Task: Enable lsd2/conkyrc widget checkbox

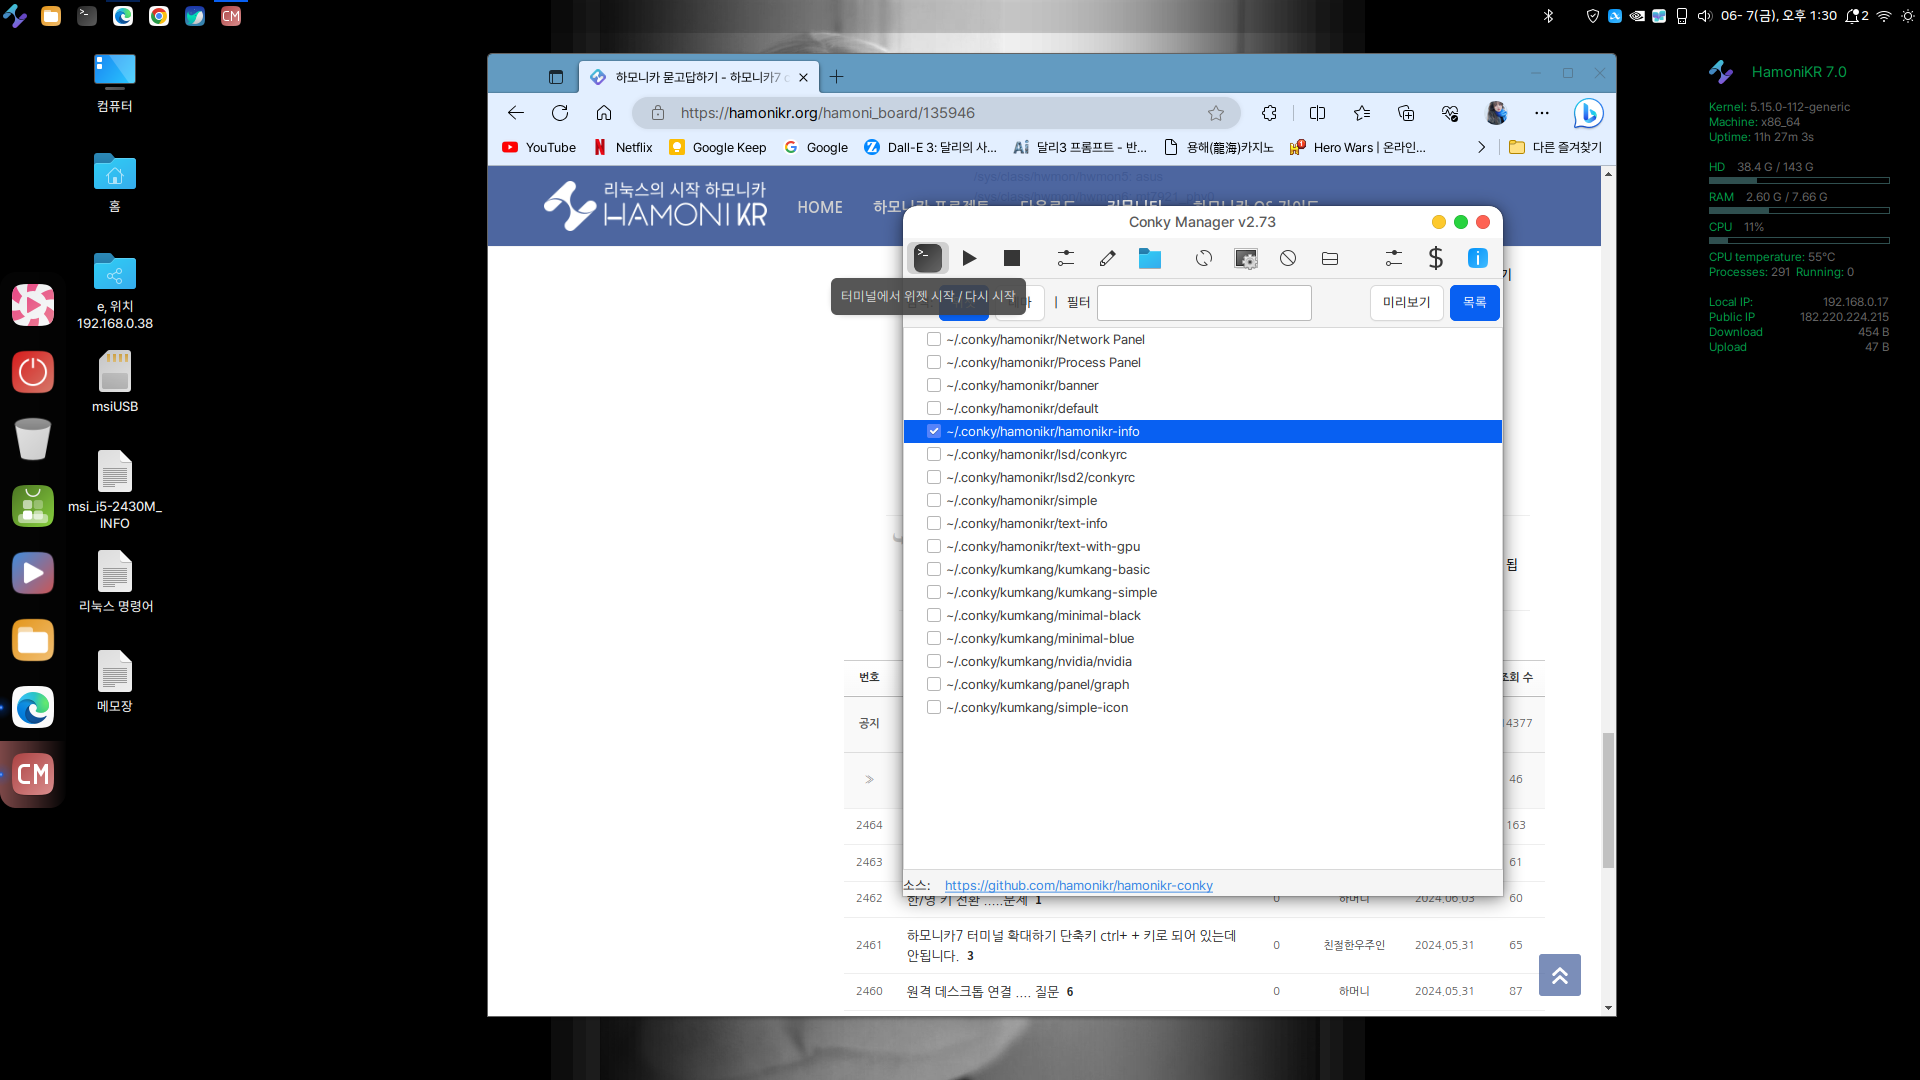Action: pos(934,477)
